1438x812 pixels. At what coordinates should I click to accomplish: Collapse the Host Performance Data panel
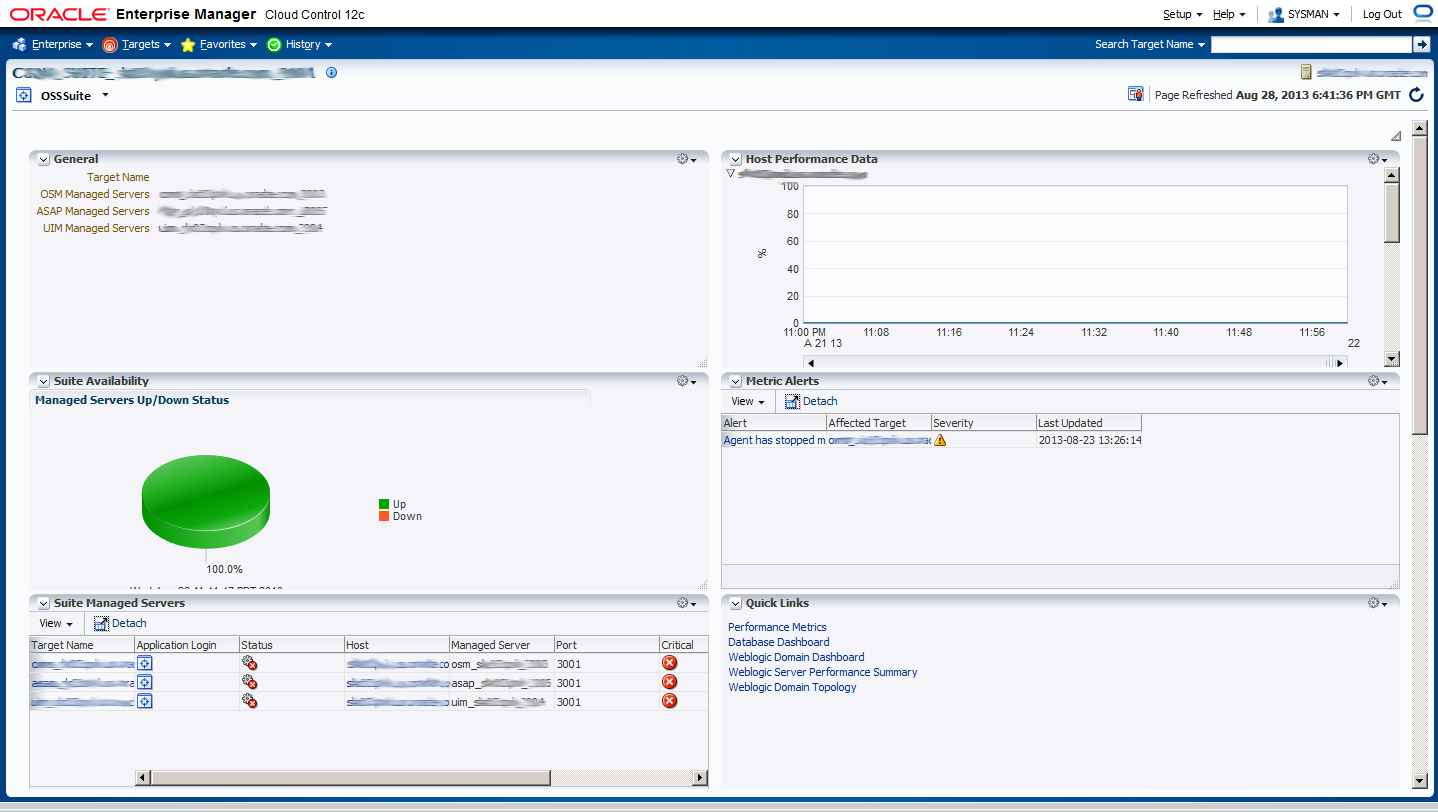735,159
